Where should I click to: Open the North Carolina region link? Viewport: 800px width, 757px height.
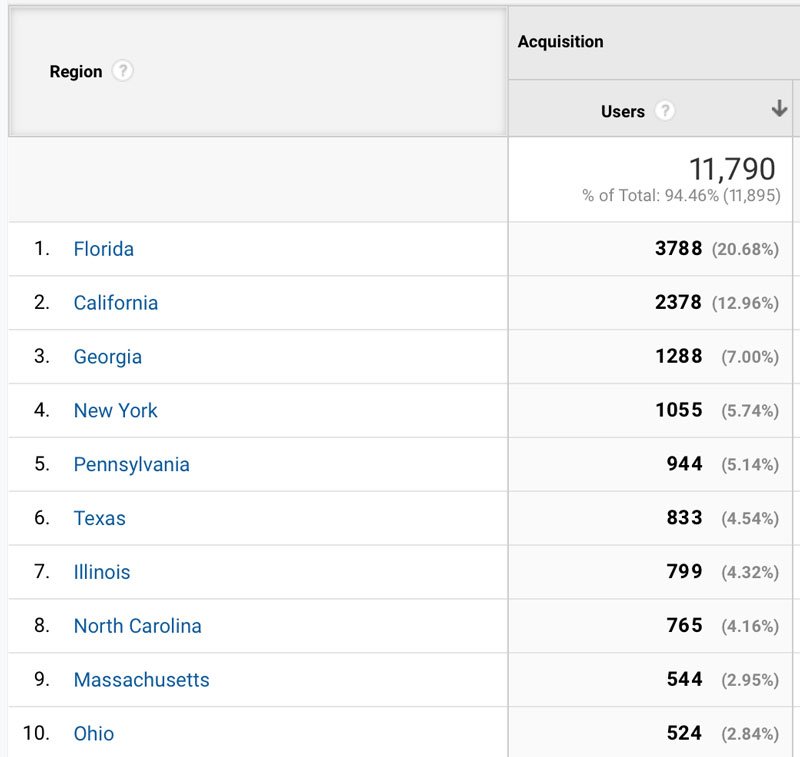[x=138, y=626]
